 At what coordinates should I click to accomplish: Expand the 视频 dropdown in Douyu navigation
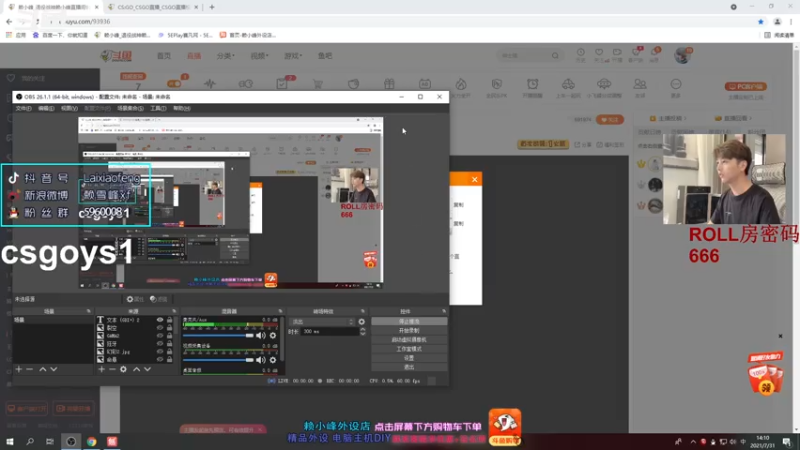(x=259, y=56)
